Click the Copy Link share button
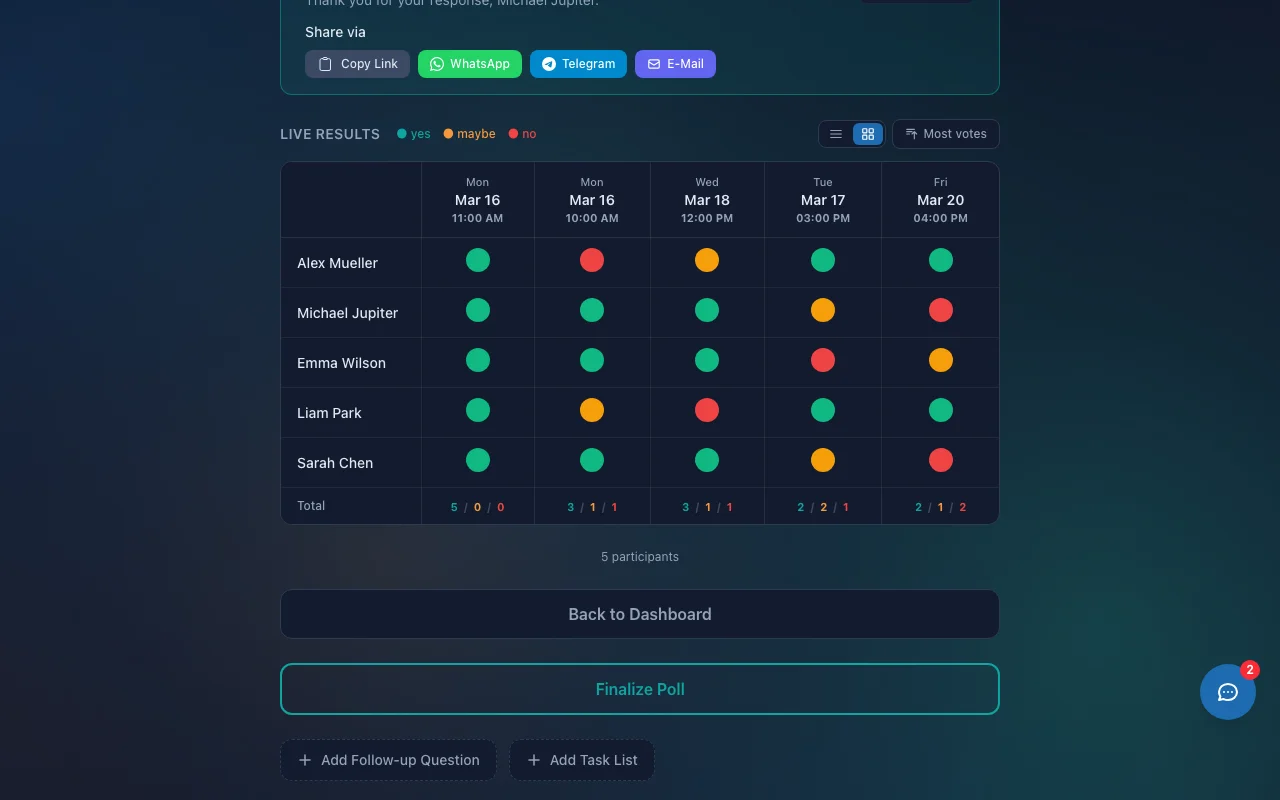 tap(357, 64)
